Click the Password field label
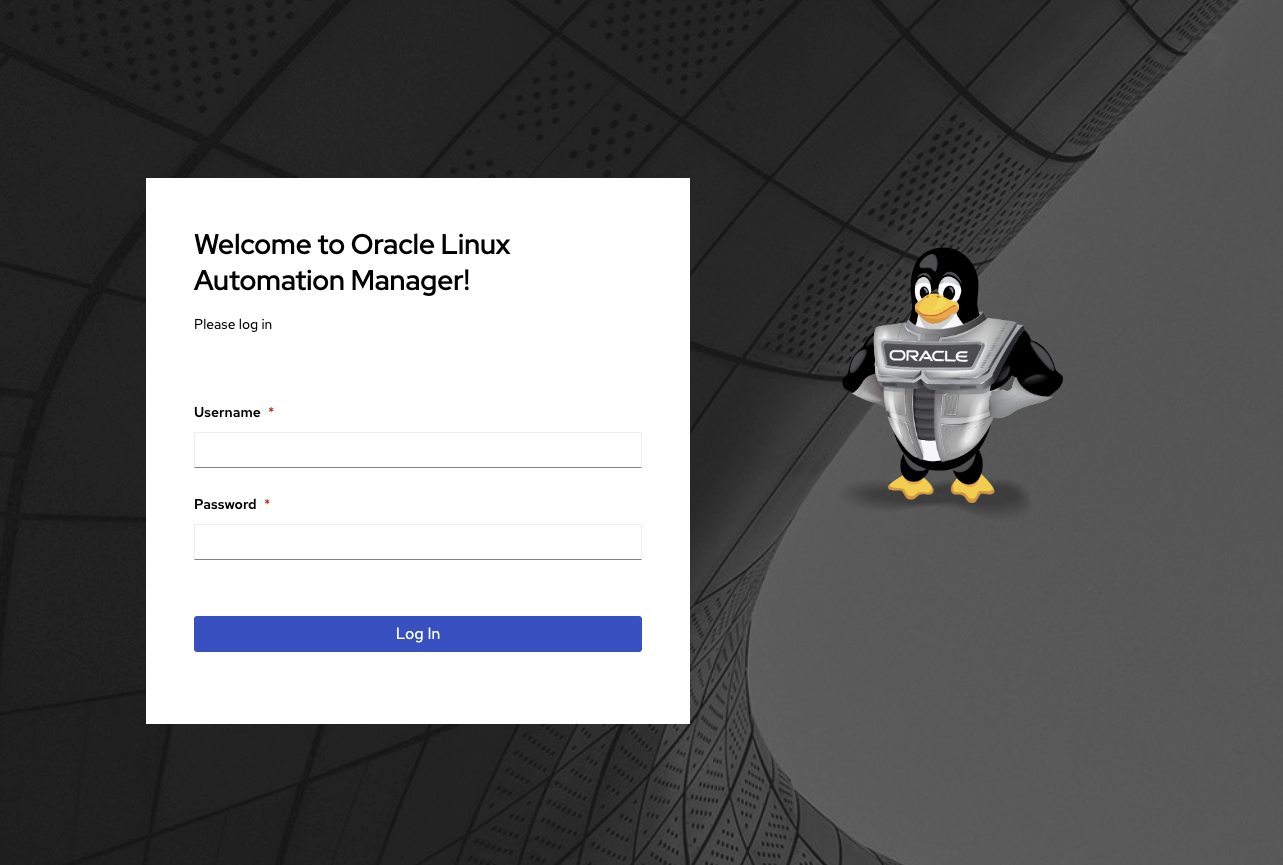The image size is (1283, 865). pos(225,504)
